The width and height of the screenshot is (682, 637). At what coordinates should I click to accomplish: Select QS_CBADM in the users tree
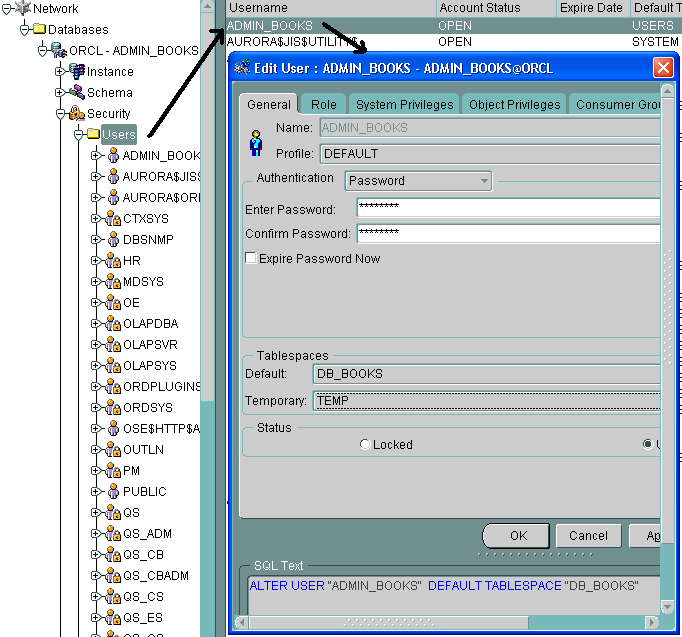156,575
